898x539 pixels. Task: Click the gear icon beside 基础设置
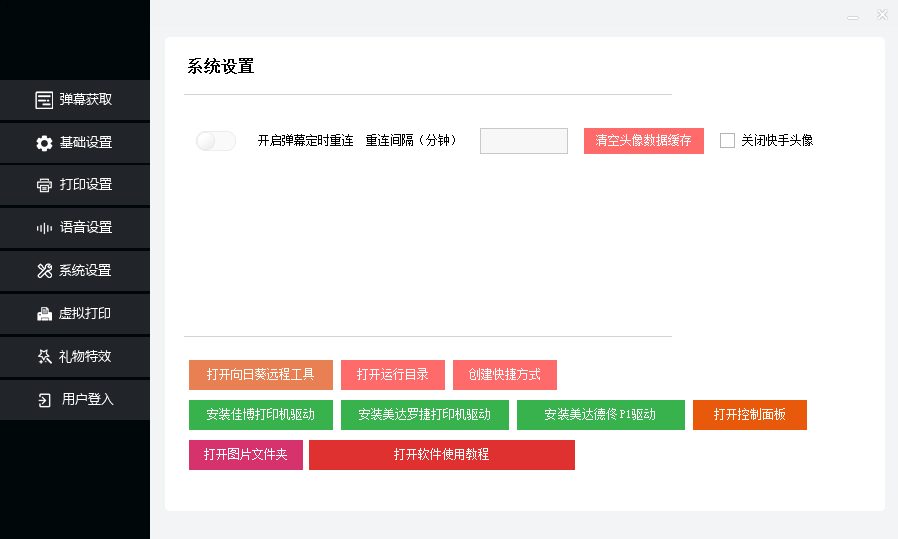pos(44,143)
